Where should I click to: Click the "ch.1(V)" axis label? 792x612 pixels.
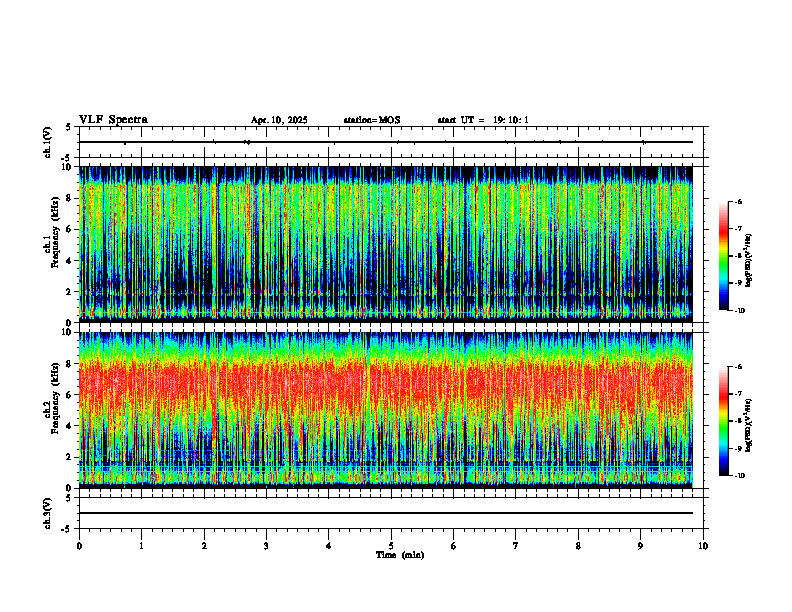48,142
